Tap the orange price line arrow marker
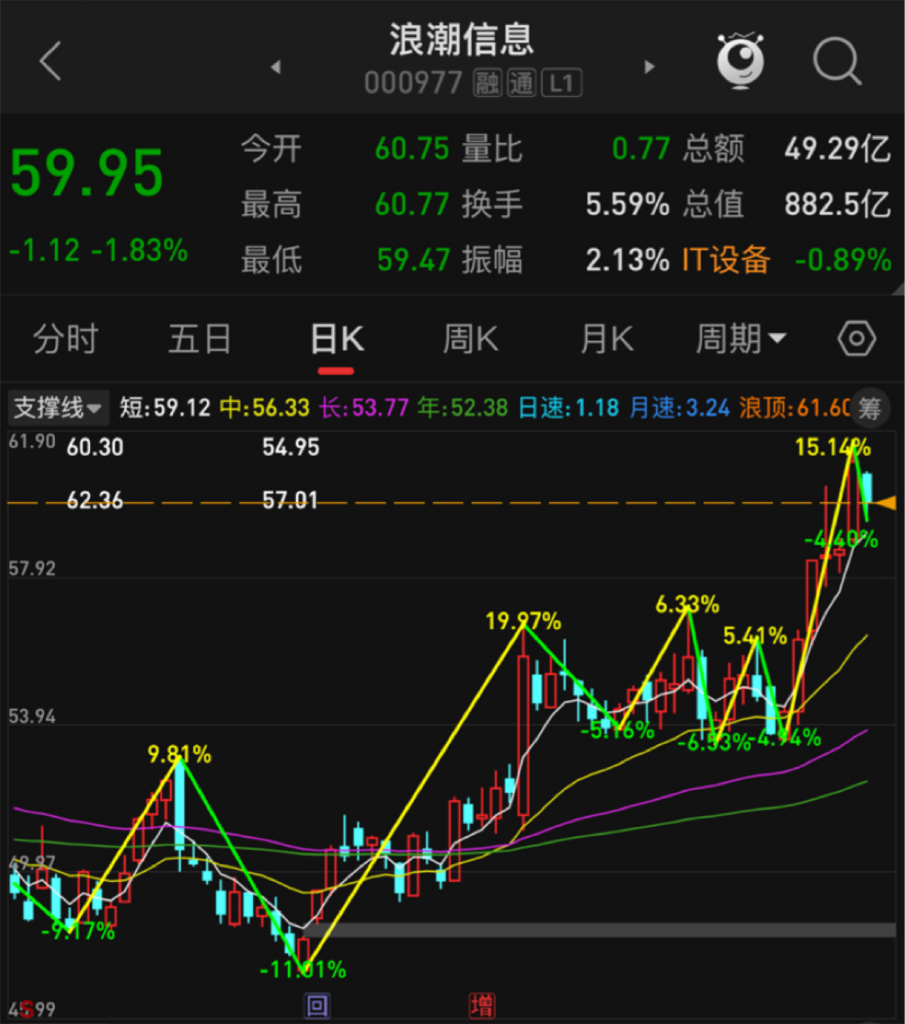Screen dimensions: 905x1024 coord(886,503)
